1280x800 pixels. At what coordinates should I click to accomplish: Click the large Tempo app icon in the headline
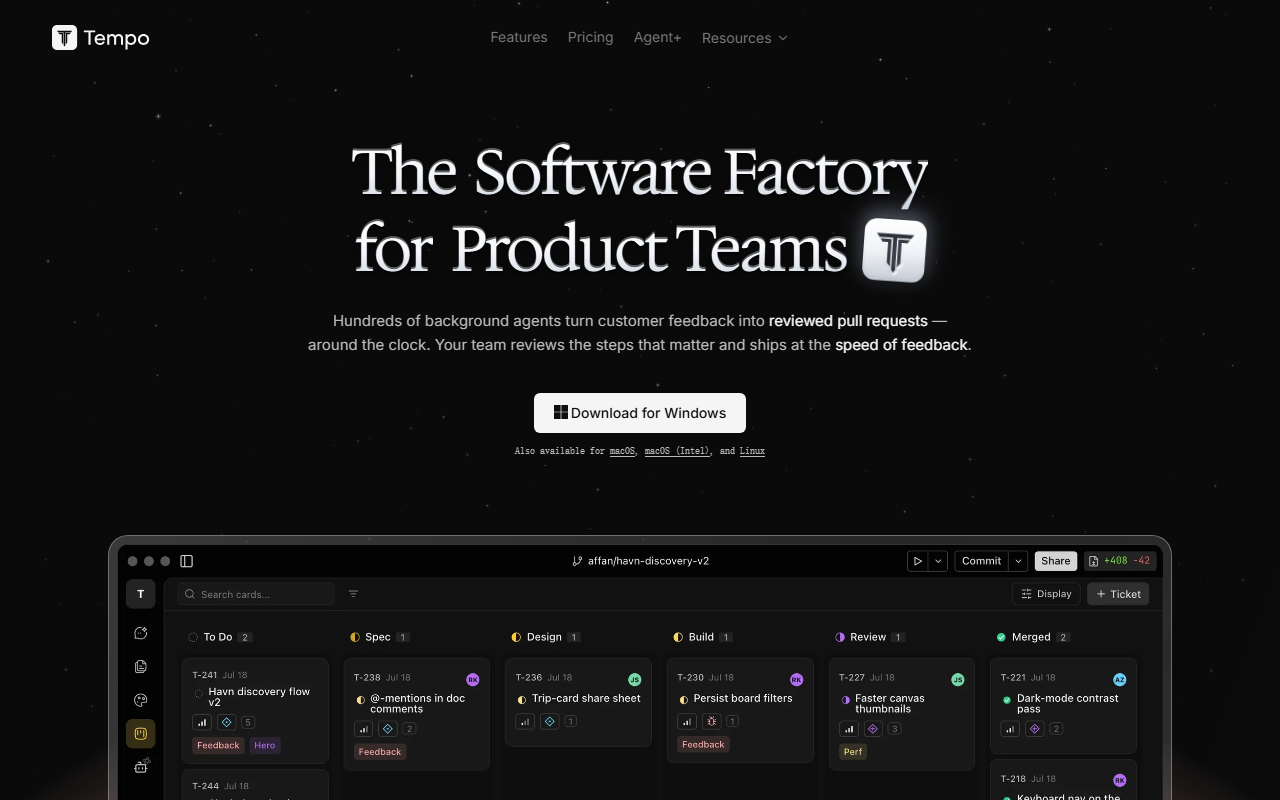tap(894, 250)
